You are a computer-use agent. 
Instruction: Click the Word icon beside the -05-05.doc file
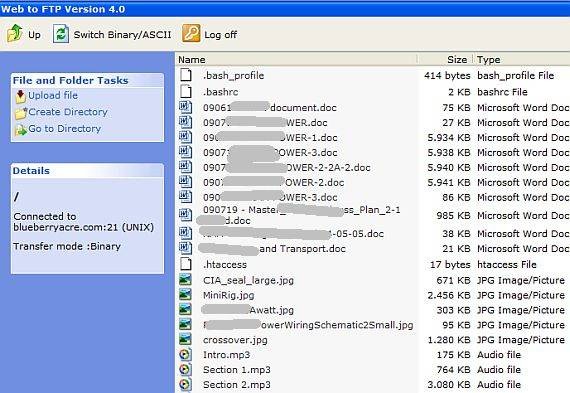point(185,233)
